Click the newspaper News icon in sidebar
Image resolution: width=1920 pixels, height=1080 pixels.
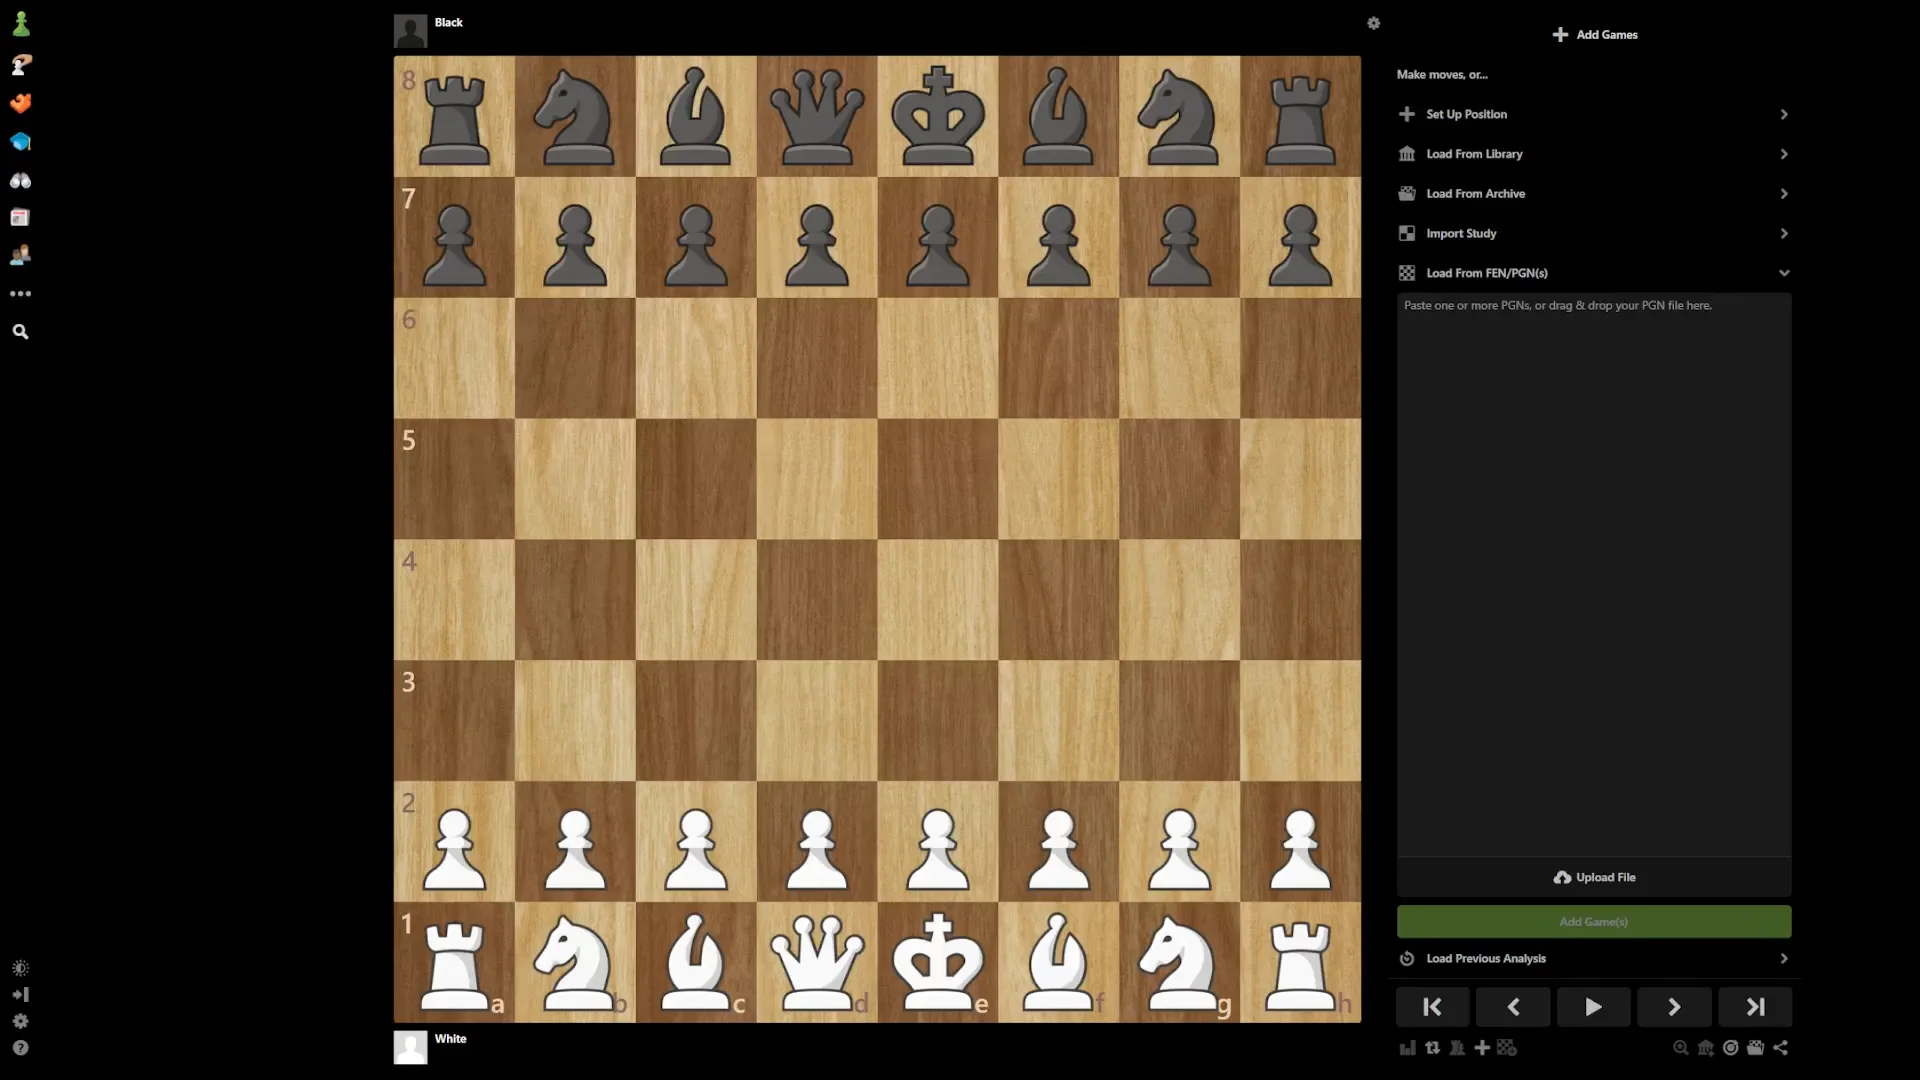coord(20,218)
